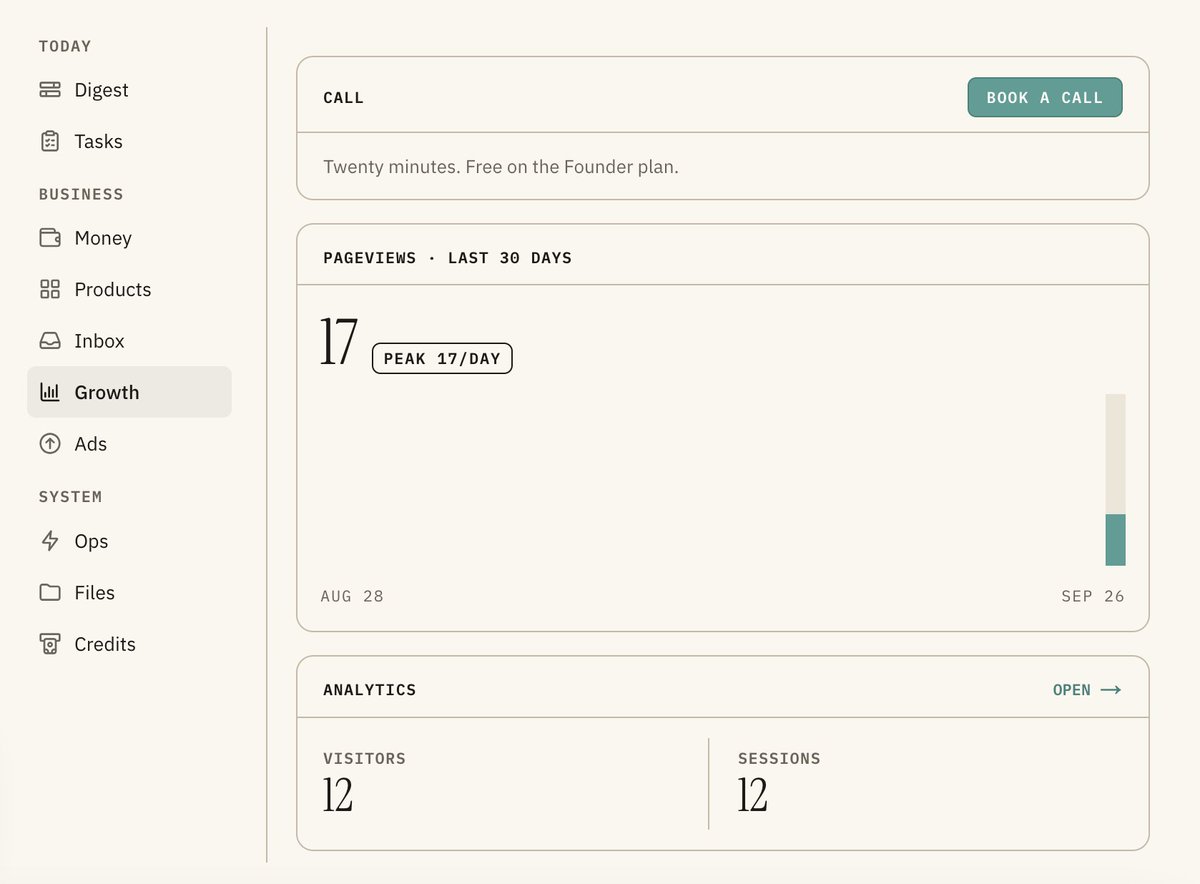Open the Files label
1200x884 pixels.
click(94, 592)
